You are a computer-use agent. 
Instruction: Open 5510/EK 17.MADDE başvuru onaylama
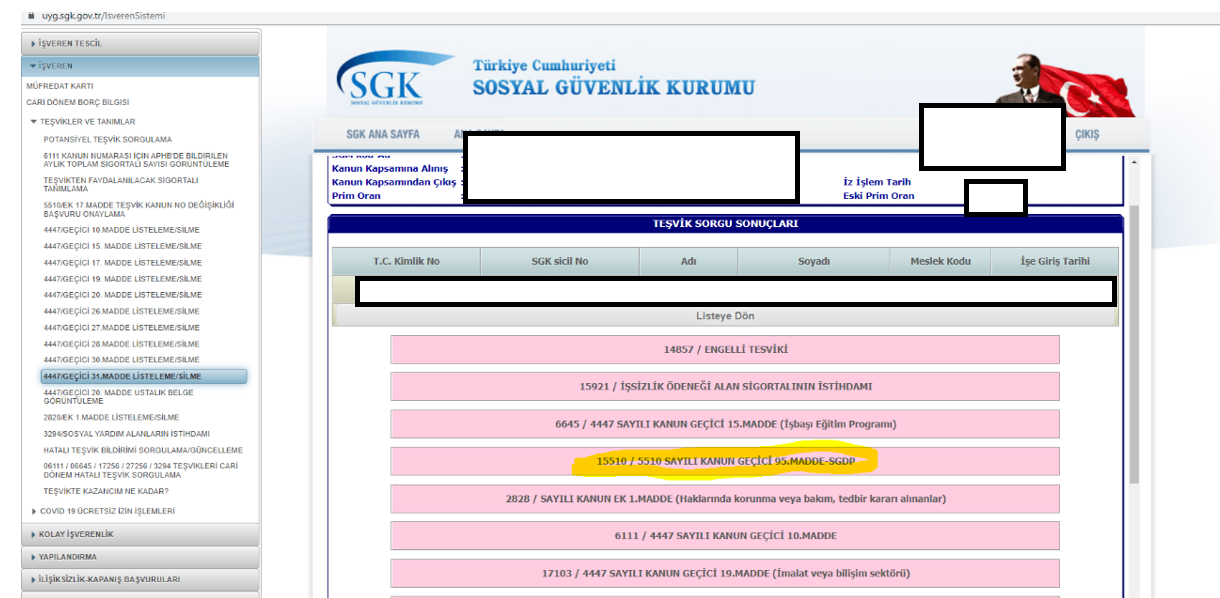138,209
